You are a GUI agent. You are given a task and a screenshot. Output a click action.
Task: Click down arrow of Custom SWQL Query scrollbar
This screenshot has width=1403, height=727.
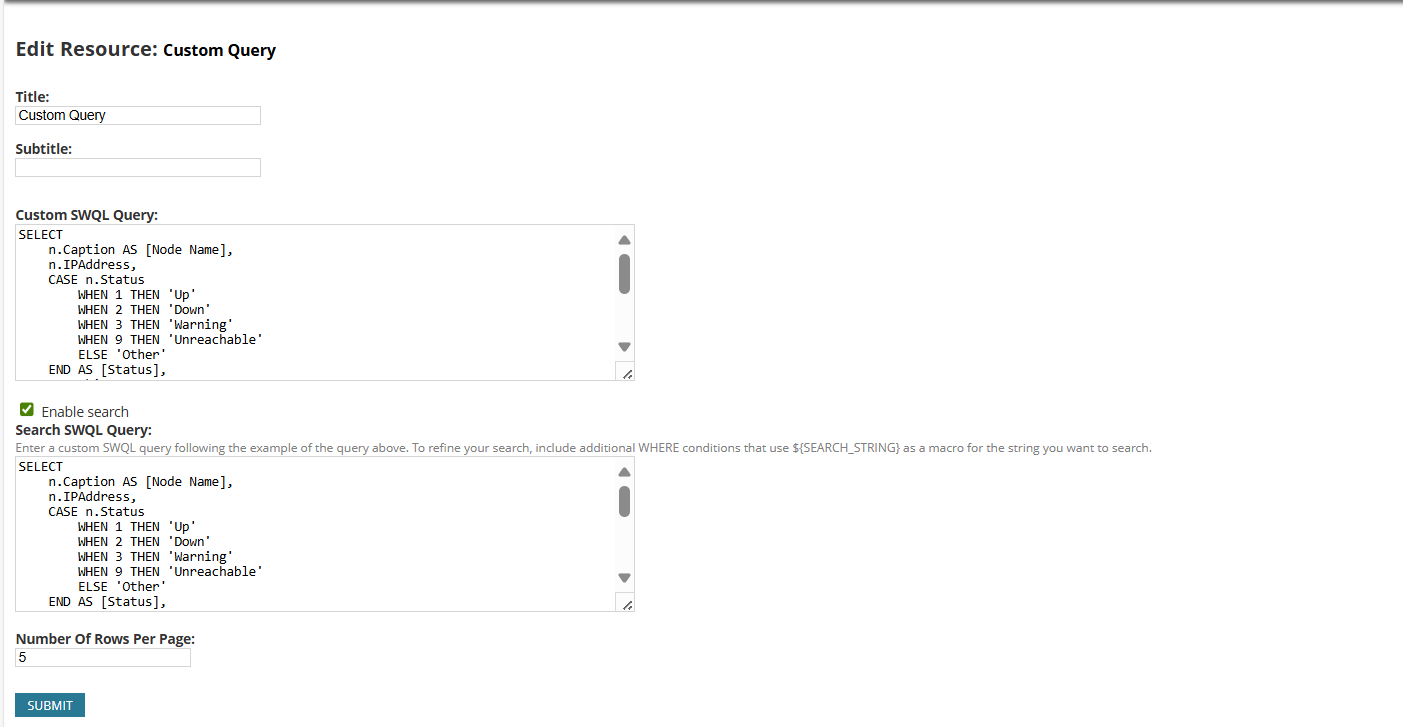(624, 347)
